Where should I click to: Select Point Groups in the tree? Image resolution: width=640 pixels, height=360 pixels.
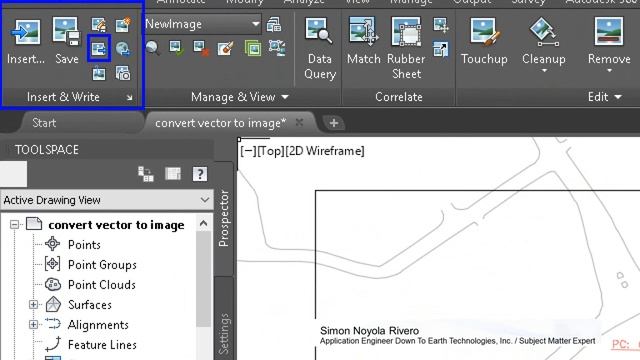pyautogui.click(x=102, y=264)
